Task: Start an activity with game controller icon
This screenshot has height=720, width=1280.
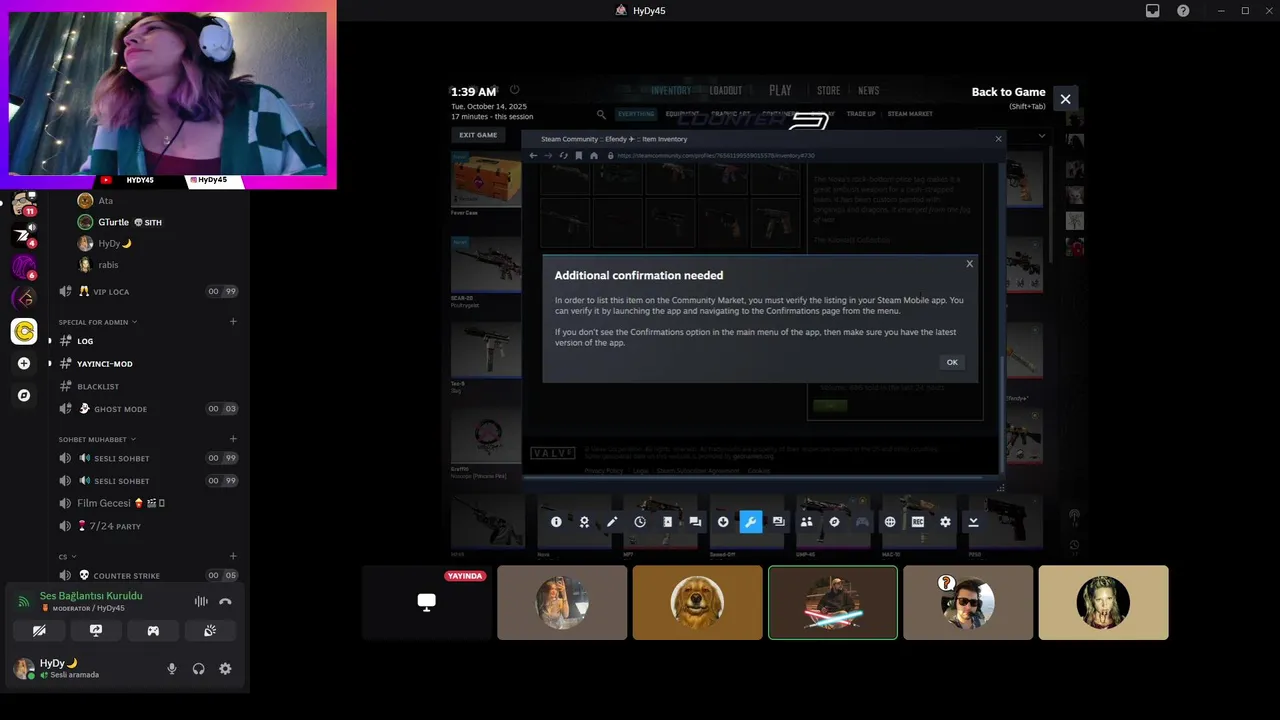Action: point(153,631)
